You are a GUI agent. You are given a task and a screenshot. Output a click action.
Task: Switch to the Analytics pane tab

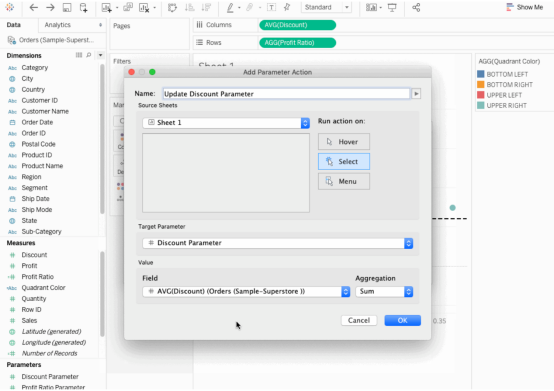pos(58,25)
